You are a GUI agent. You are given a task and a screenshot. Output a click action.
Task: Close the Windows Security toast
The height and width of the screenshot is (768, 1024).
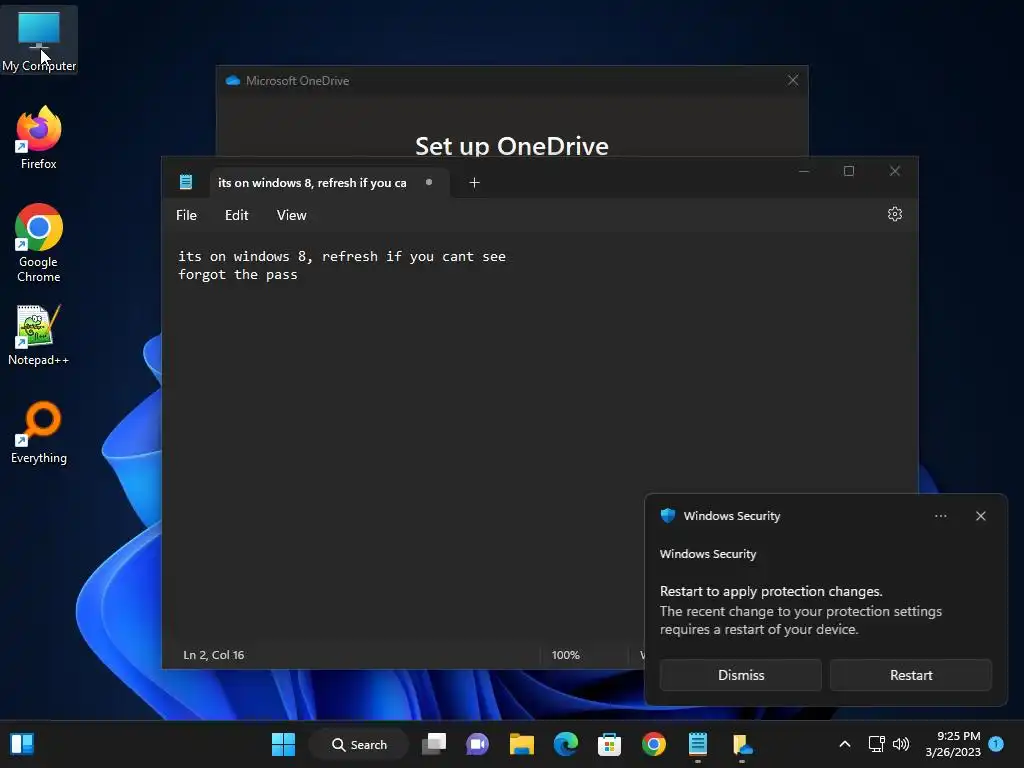(x=980, y=516)
